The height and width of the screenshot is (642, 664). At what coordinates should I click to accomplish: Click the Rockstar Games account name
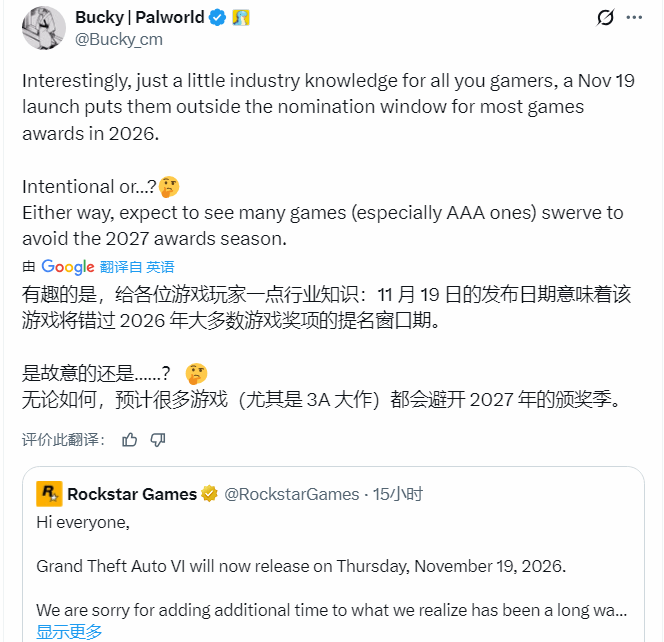coord(132,494)
